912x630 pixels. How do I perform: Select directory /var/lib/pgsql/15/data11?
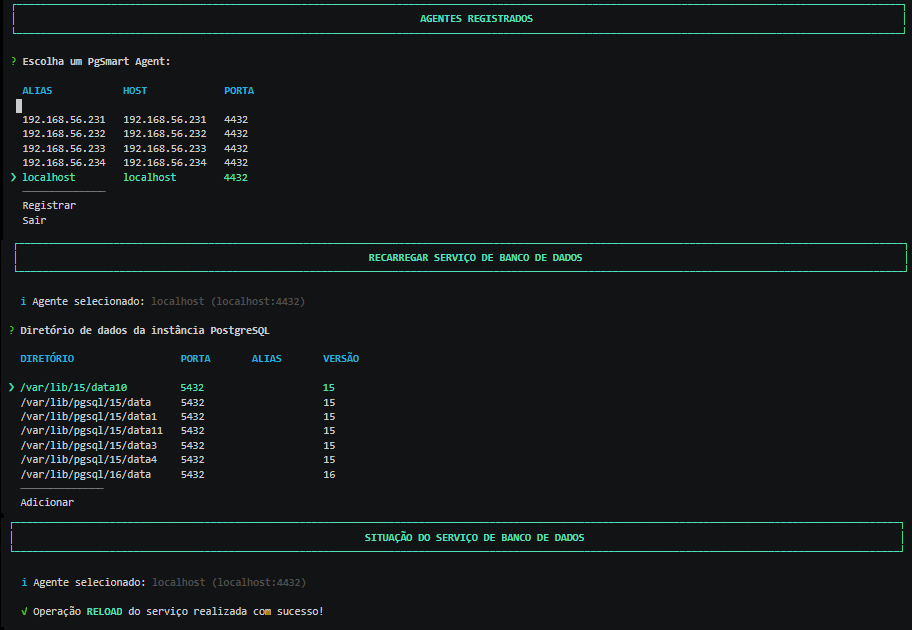coord(91,431)
